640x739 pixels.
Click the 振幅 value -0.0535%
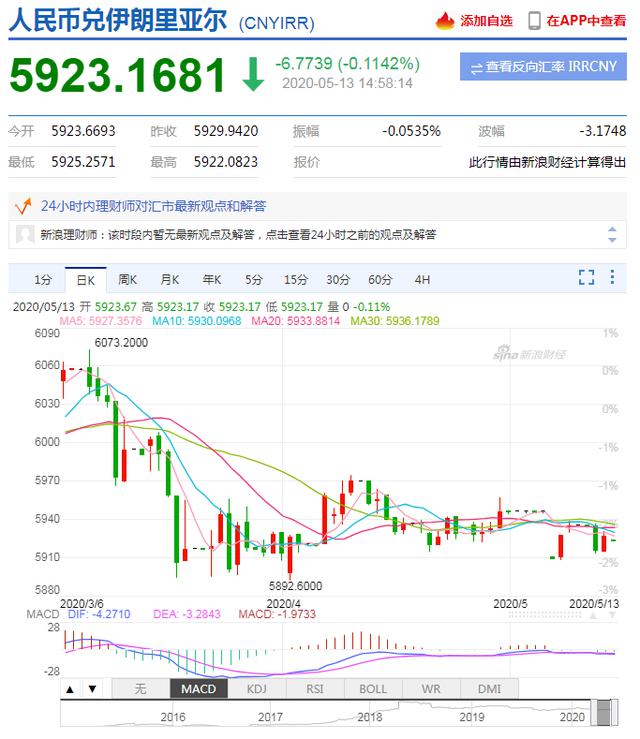tap(411, 131)
